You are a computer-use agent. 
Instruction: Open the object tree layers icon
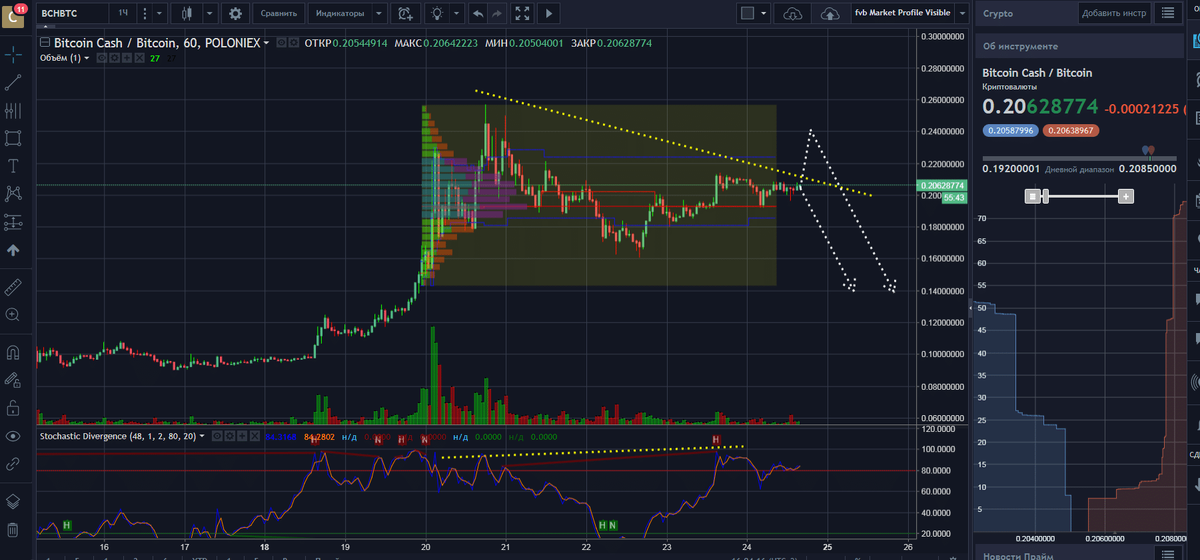click(13, 501)
